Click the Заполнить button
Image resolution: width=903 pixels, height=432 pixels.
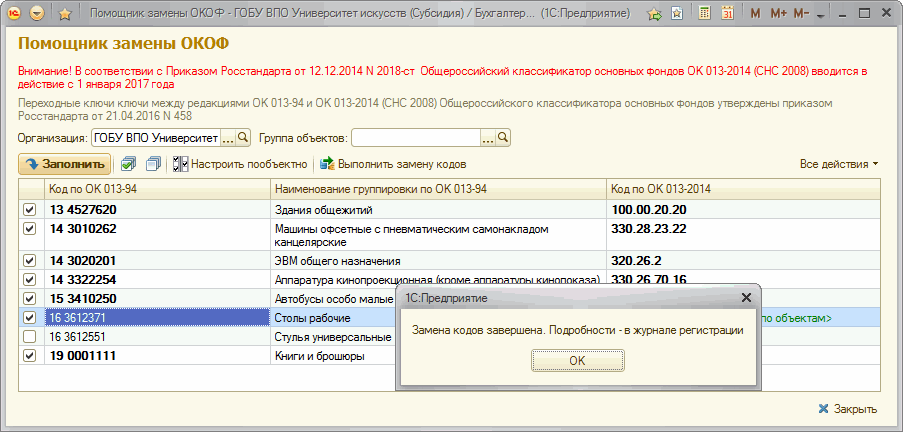(64, 164)
